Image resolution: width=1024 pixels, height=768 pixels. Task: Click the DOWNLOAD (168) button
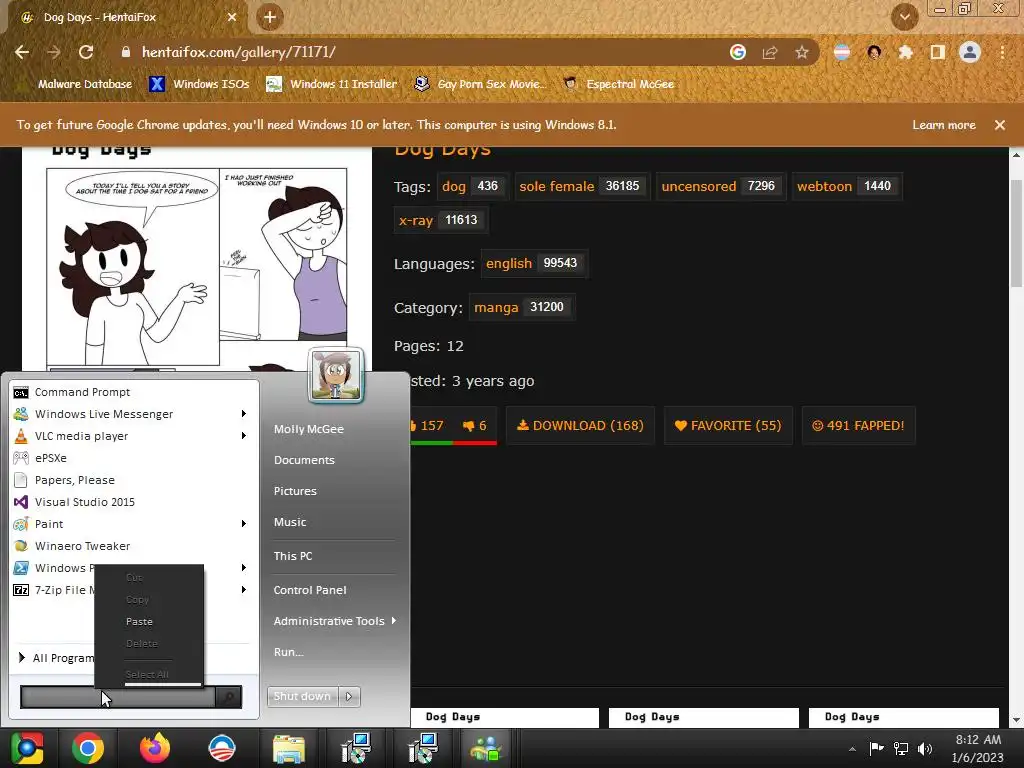(580, 426)
